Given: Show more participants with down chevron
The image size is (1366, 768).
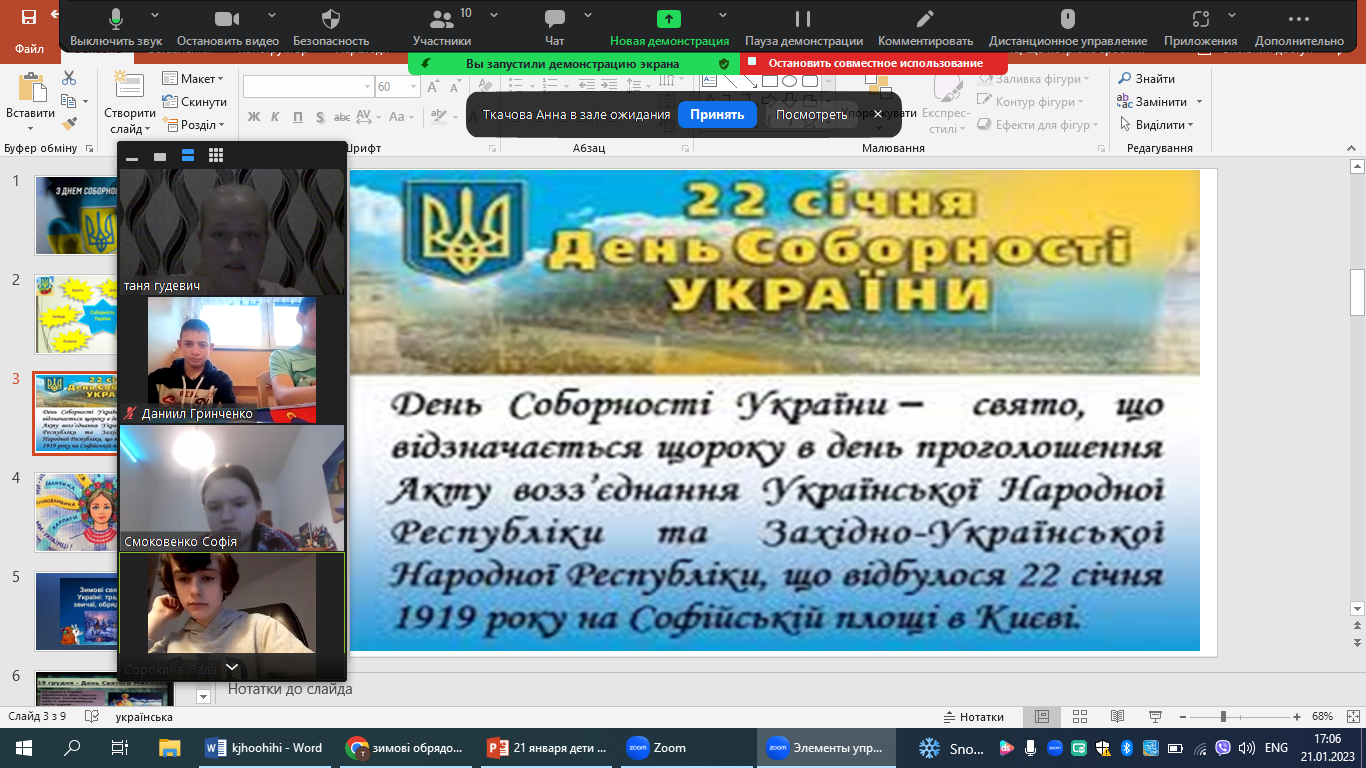Looking at the screenshot, I should click(232, 667).
